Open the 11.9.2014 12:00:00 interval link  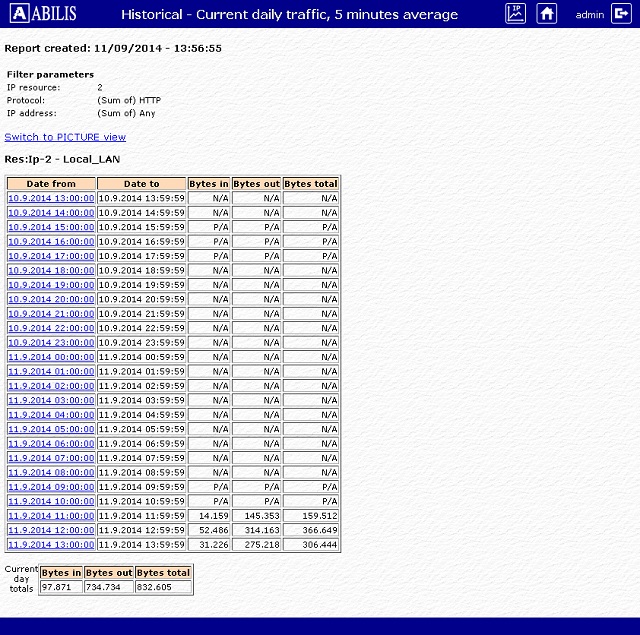coord(51,530)
